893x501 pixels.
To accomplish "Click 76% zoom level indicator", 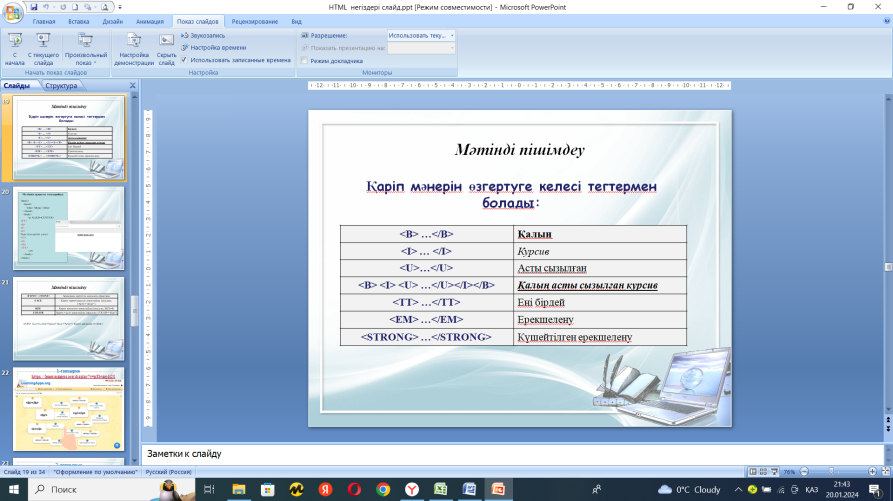I will (789, 472).
